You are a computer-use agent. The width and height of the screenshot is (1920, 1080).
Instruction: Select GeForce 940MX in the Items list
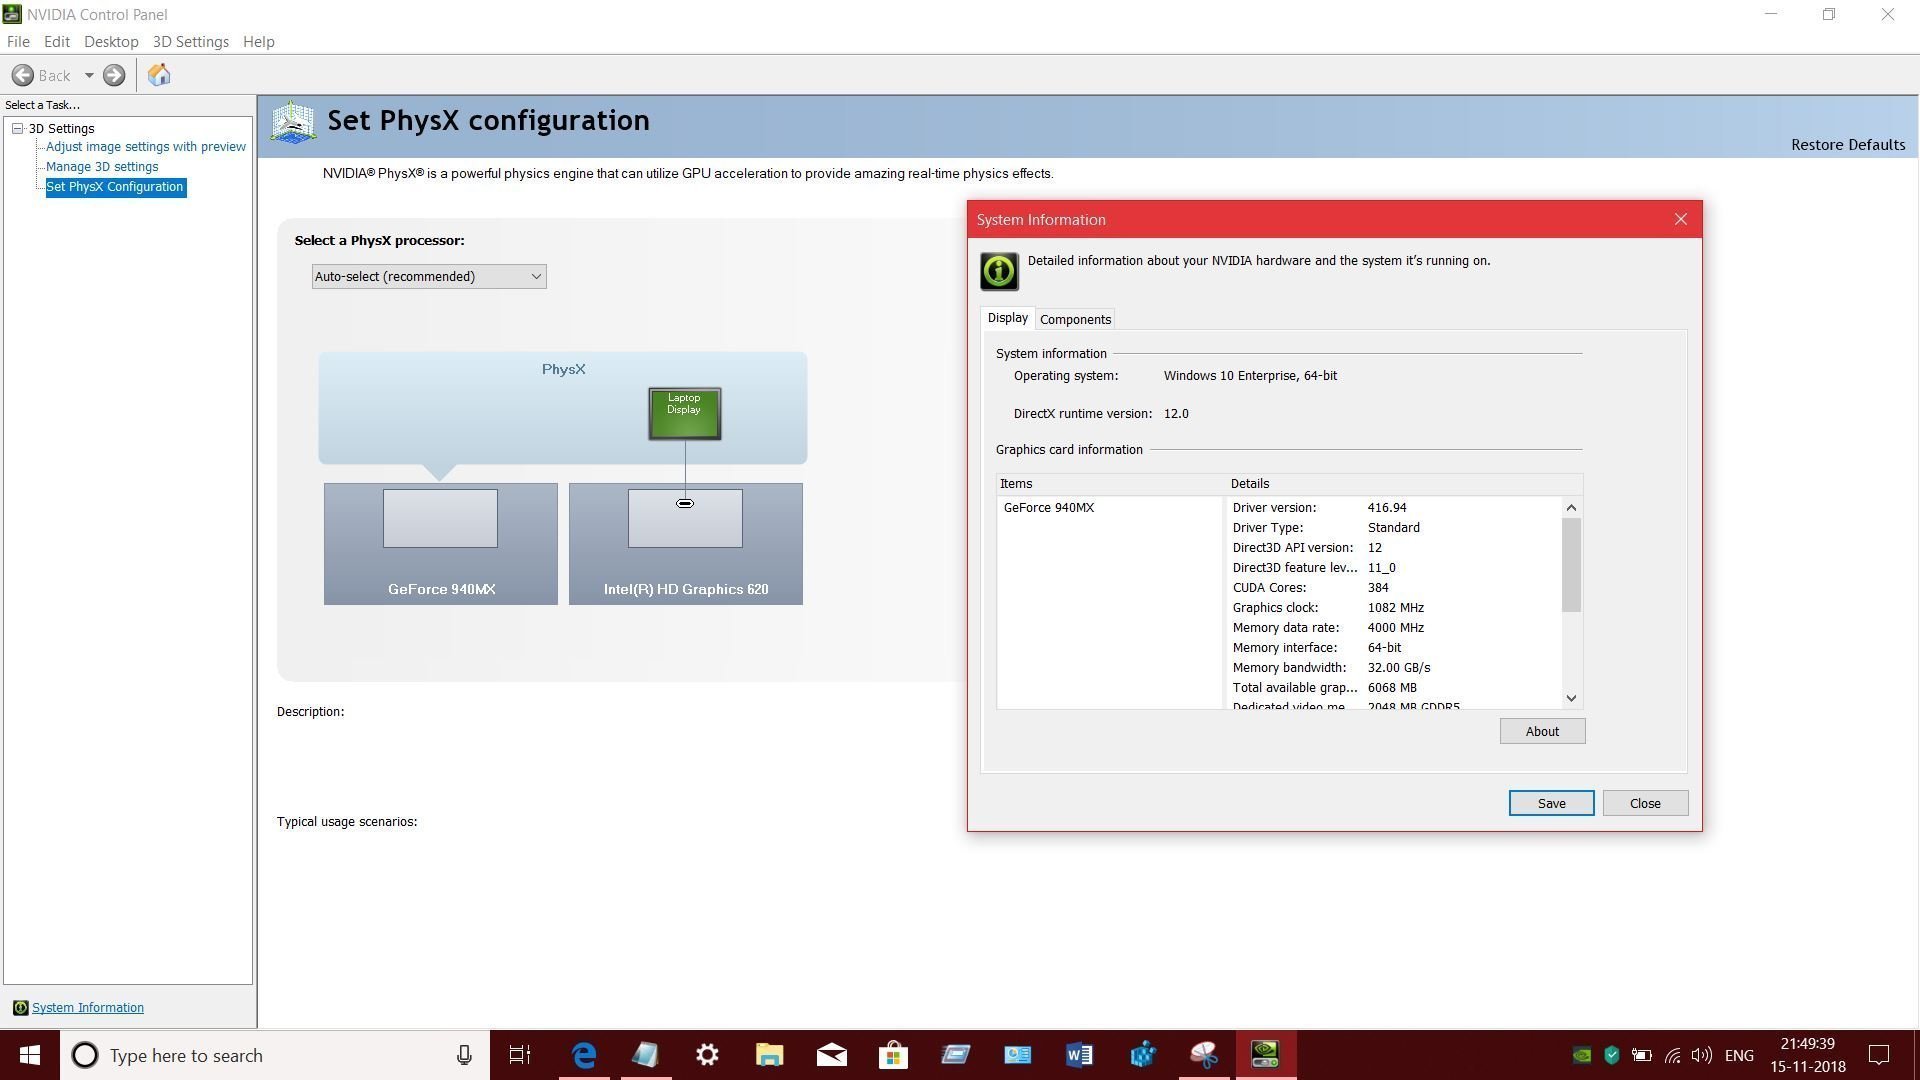[x=1049, y=508]
